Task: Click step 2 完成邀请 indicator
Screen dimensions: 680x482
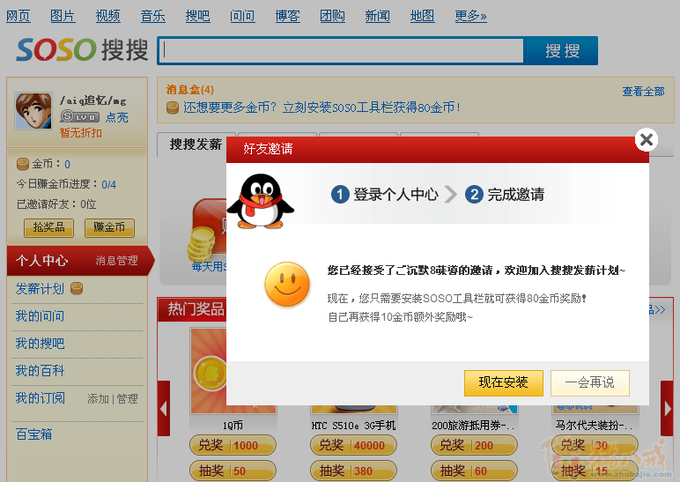Action: (505, 194)
